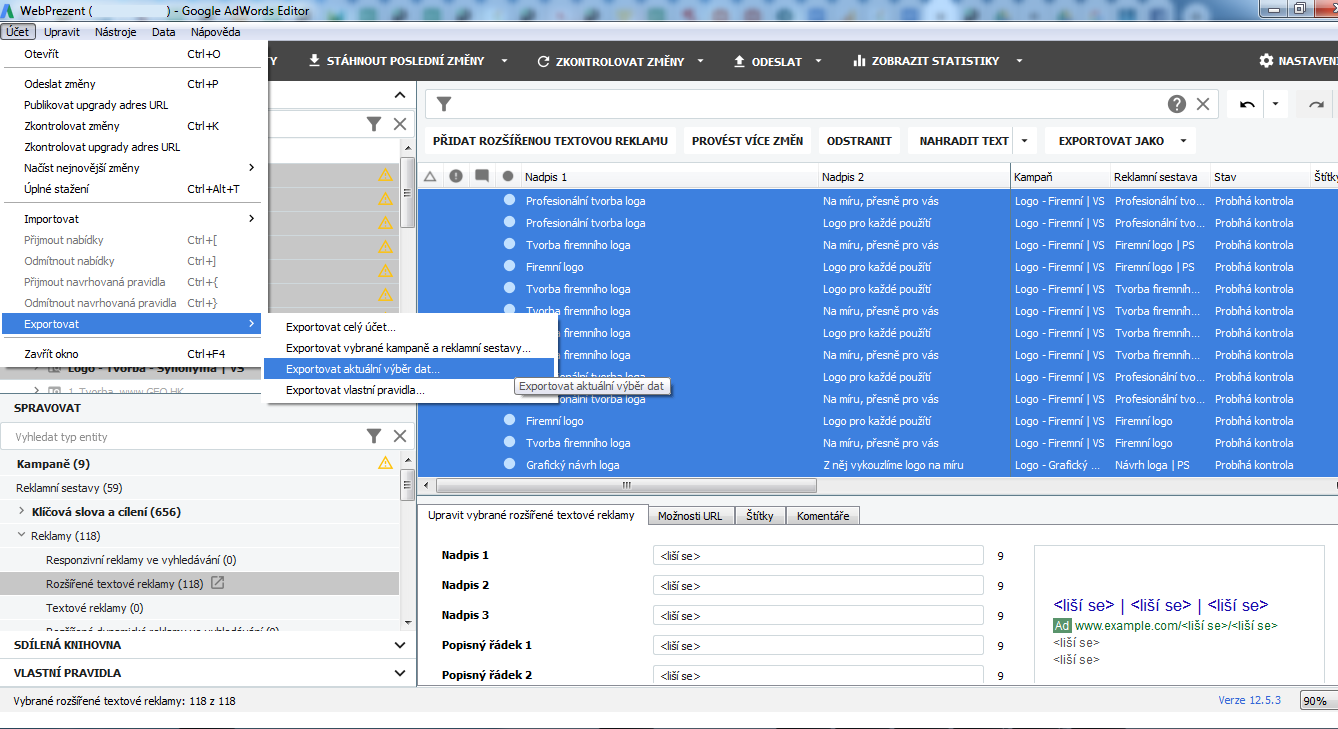Select Zavřít okno menu entry
The image size is (1338, 729).
(133, 354)
